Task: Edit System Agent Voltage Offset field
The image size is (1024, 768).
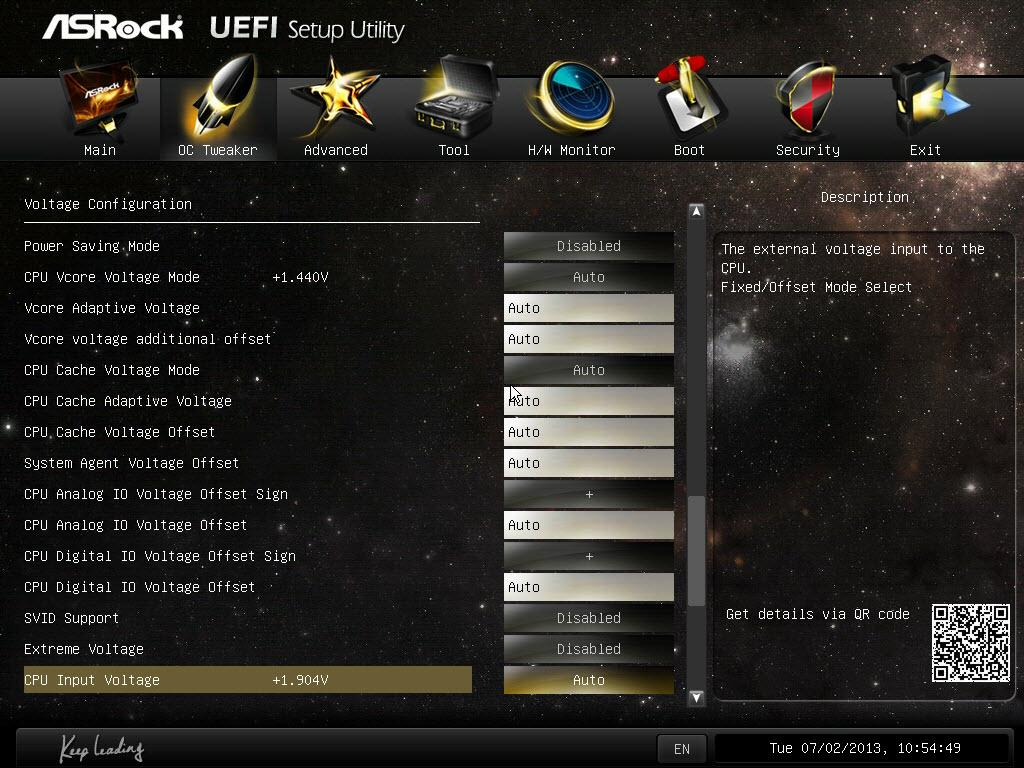Action: point(588,463)
